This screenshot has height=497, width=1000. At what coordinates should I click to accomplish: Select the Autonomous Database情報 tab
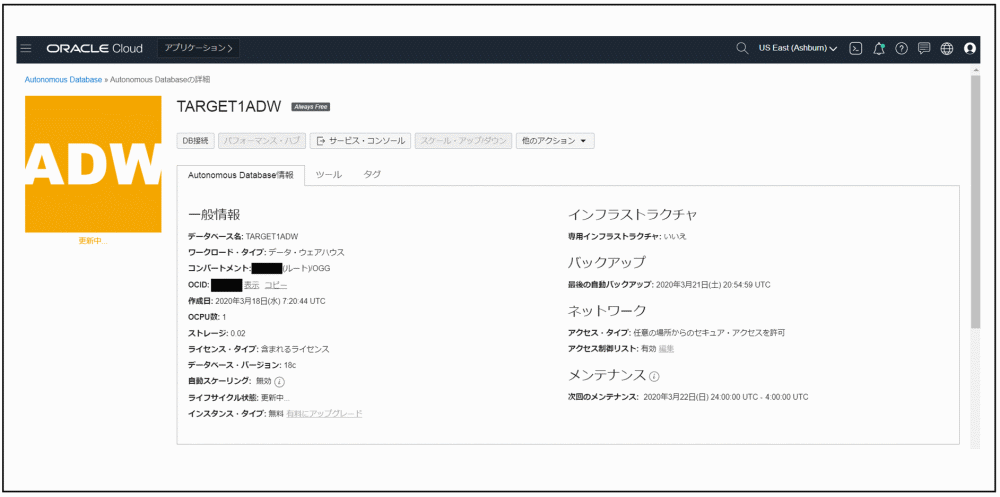tap(241, 175)
